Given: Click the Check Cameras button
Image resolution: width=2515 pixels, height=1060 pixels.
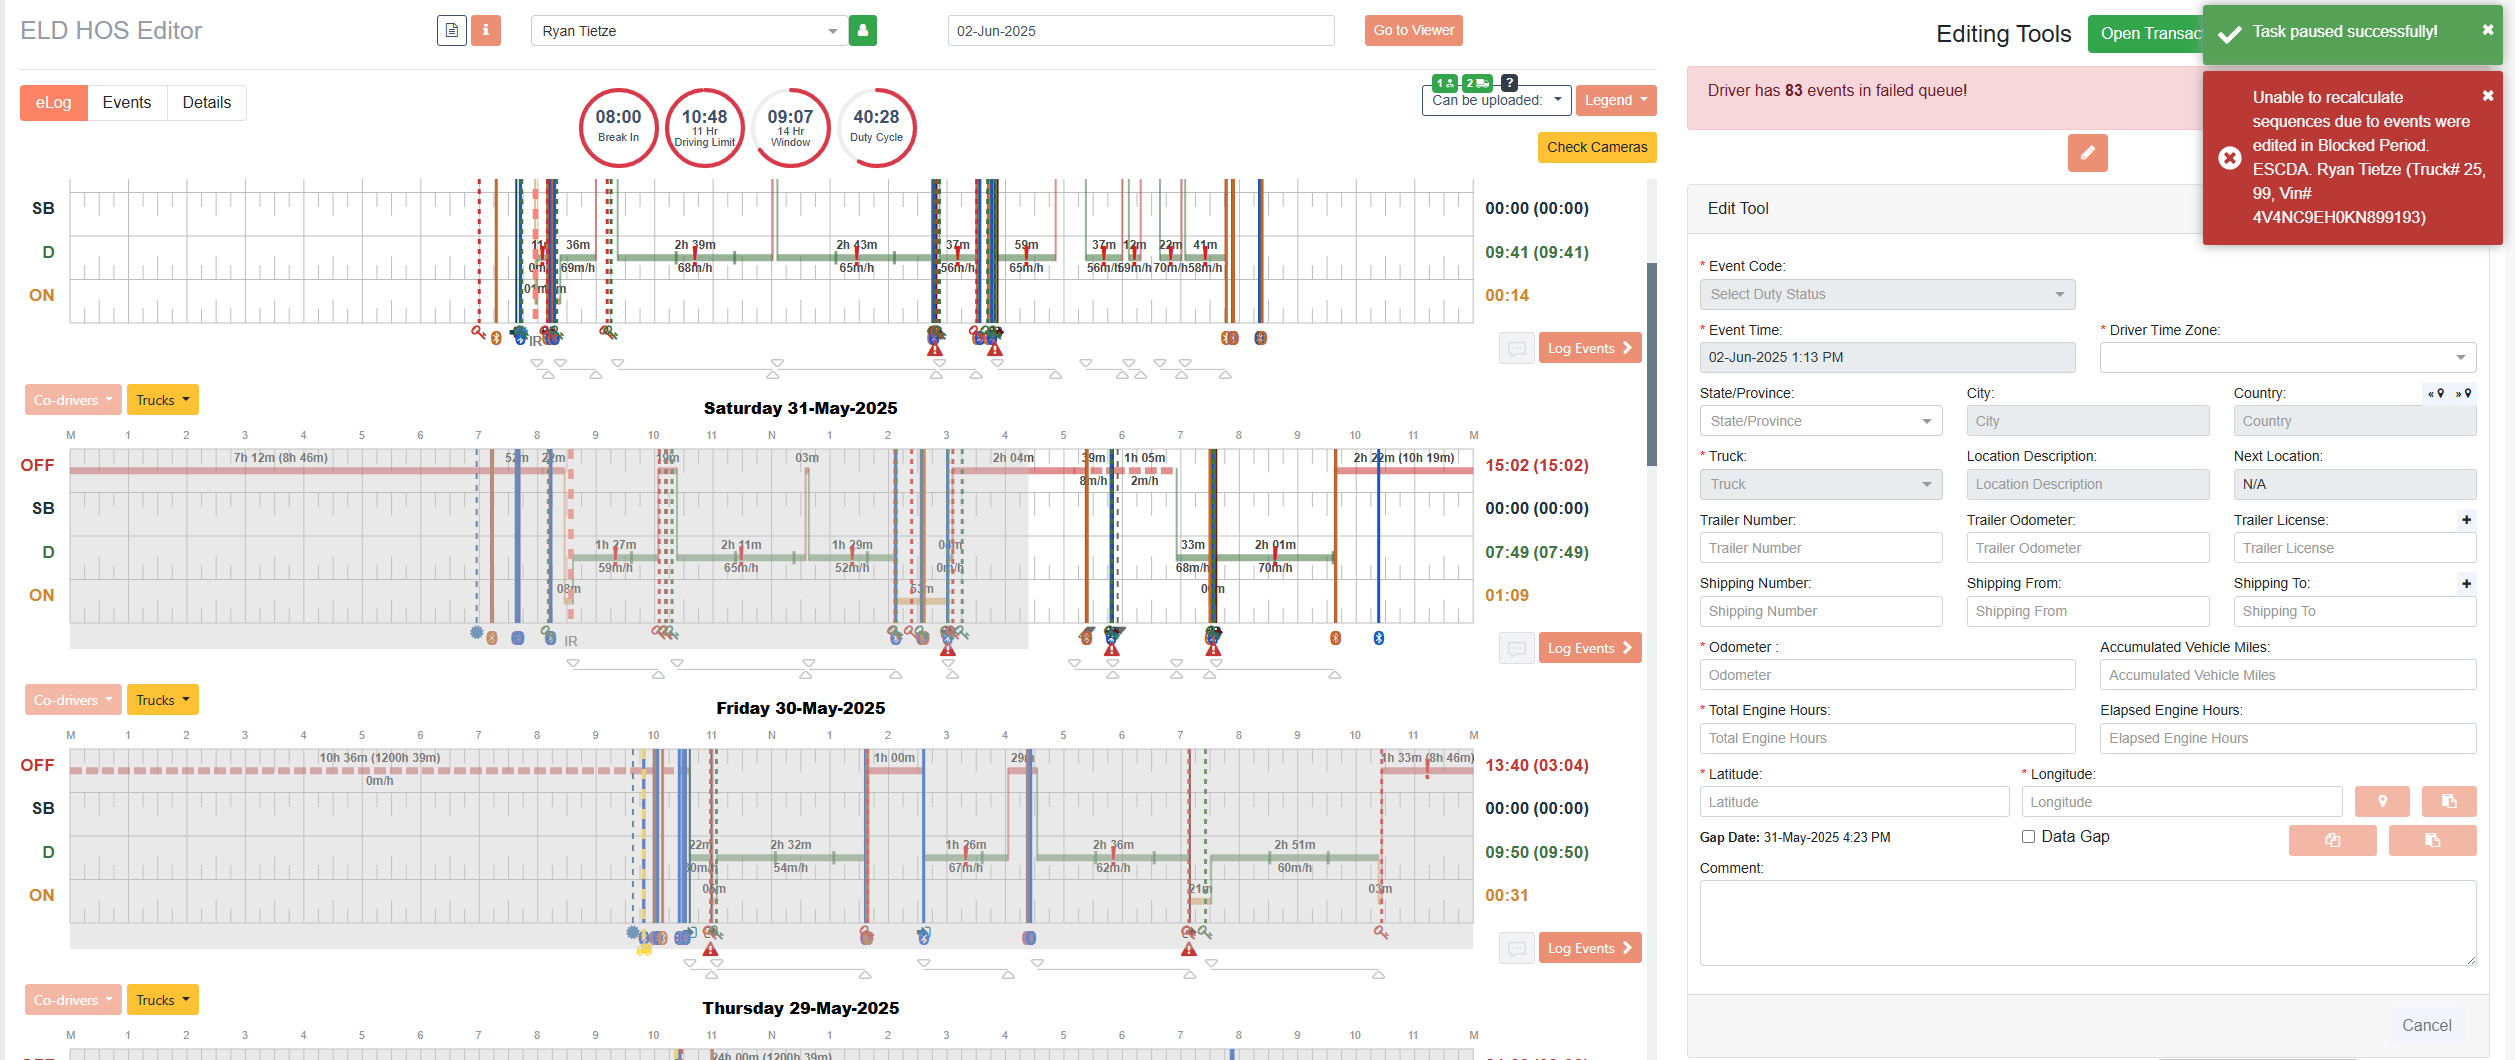Looking at the screenshot, I should [1597, 147].
